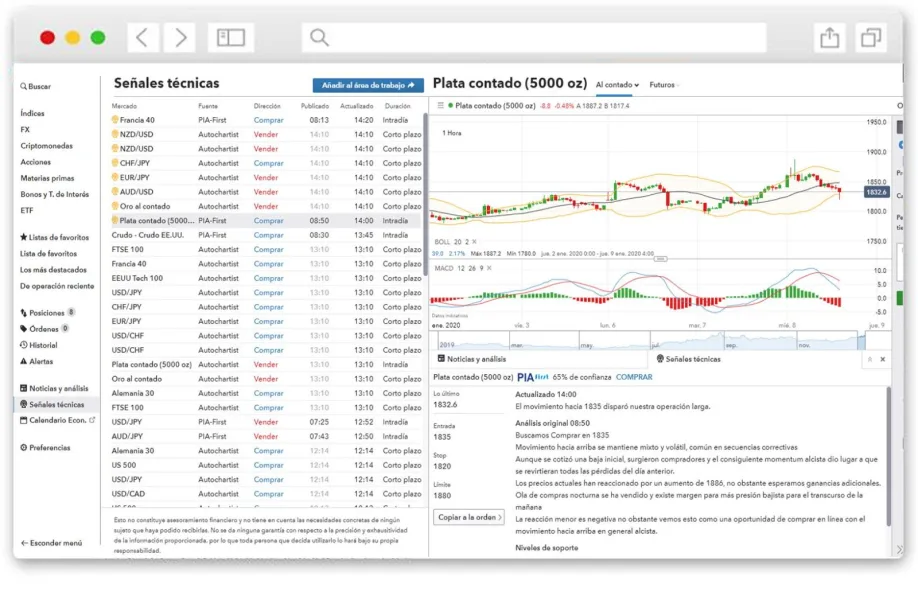Open Acciones market category
The image size is (918, 600).
(35, 162)
